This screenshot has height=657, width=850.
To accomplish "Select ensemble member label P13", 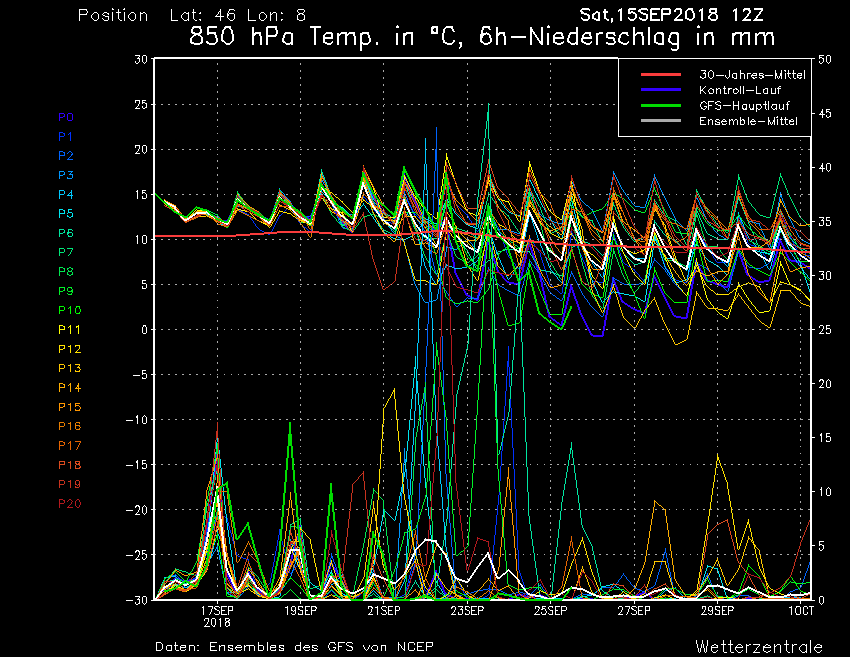I will tap(69, 368).
